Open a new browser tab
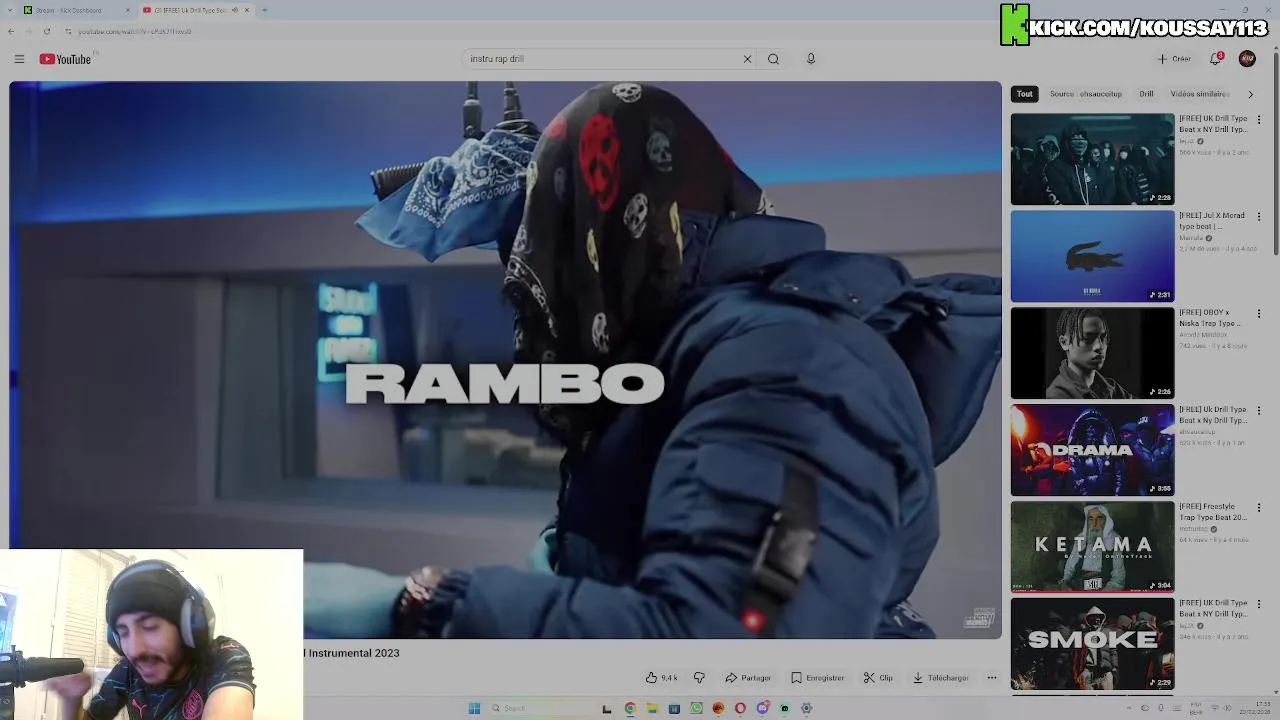 coord(264,10)
